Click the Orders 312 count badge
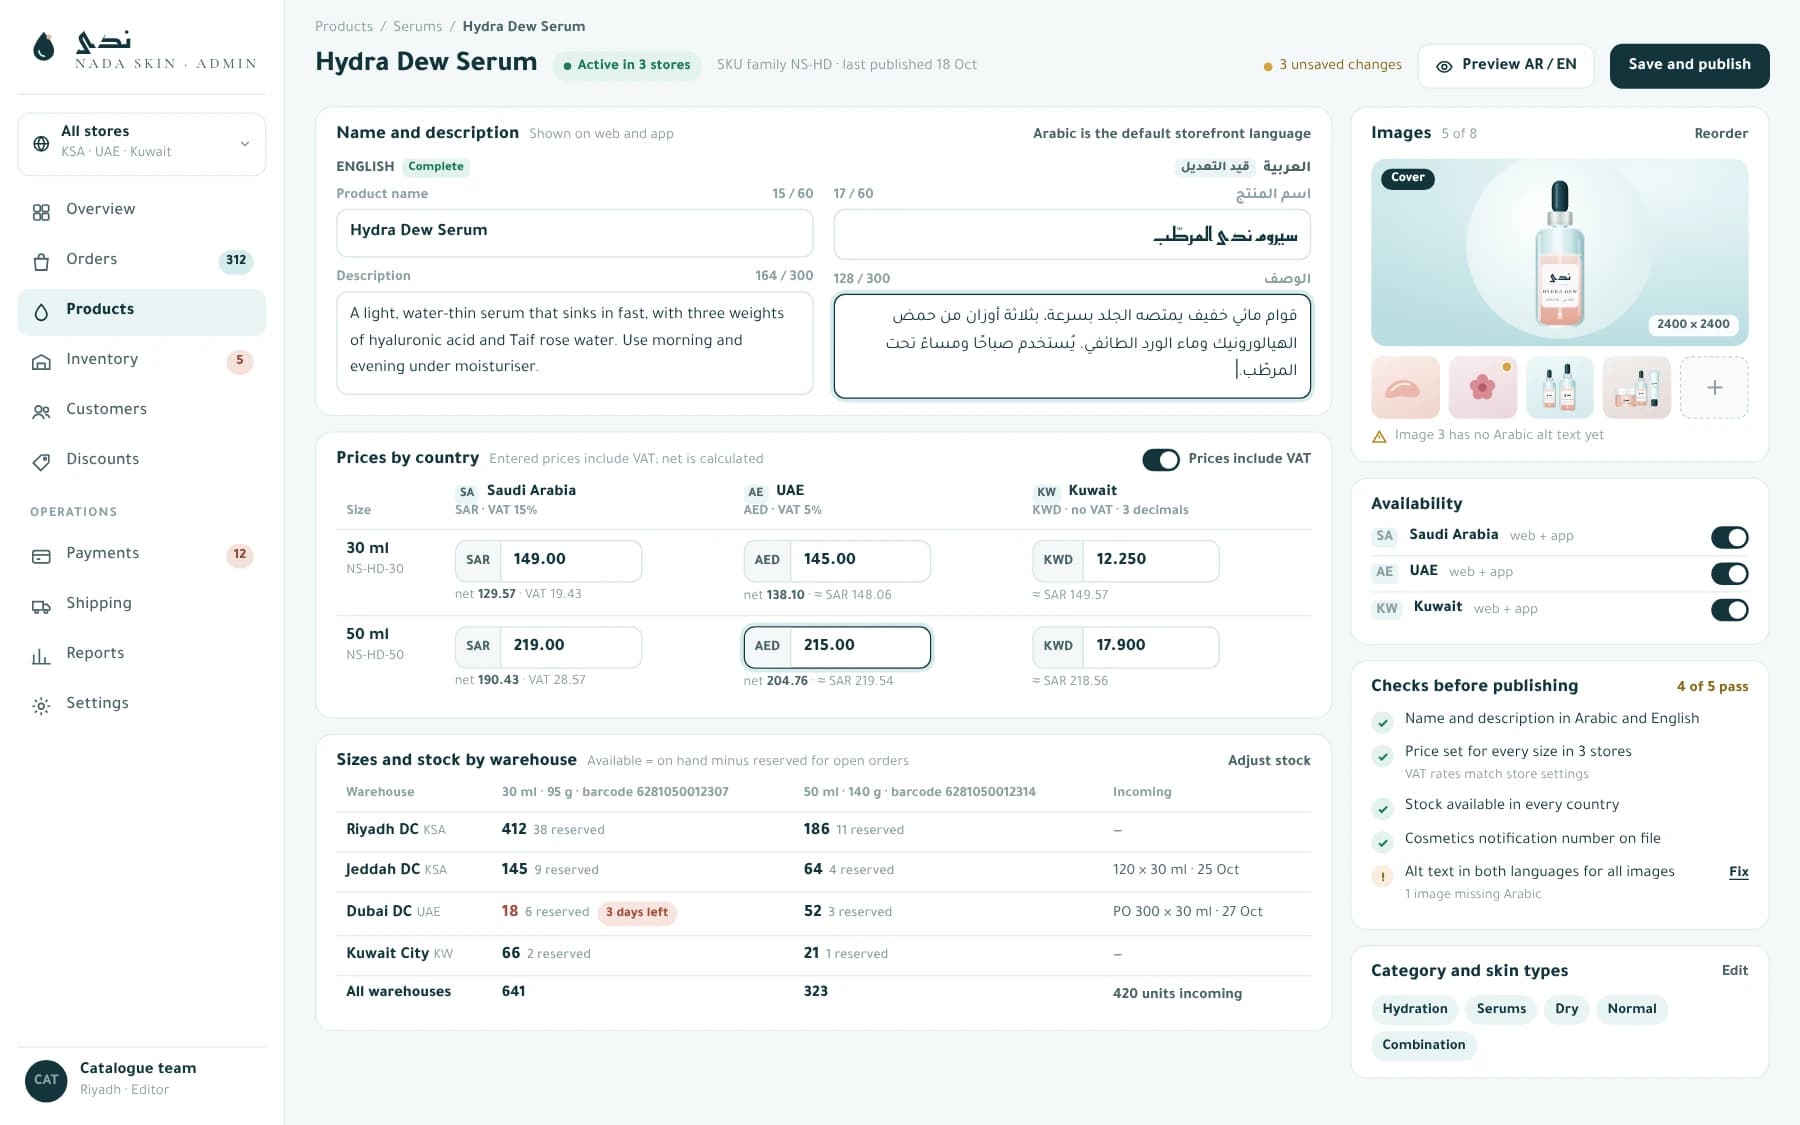This screenshot has height=1125, width=1800. (x=236, y=260)
